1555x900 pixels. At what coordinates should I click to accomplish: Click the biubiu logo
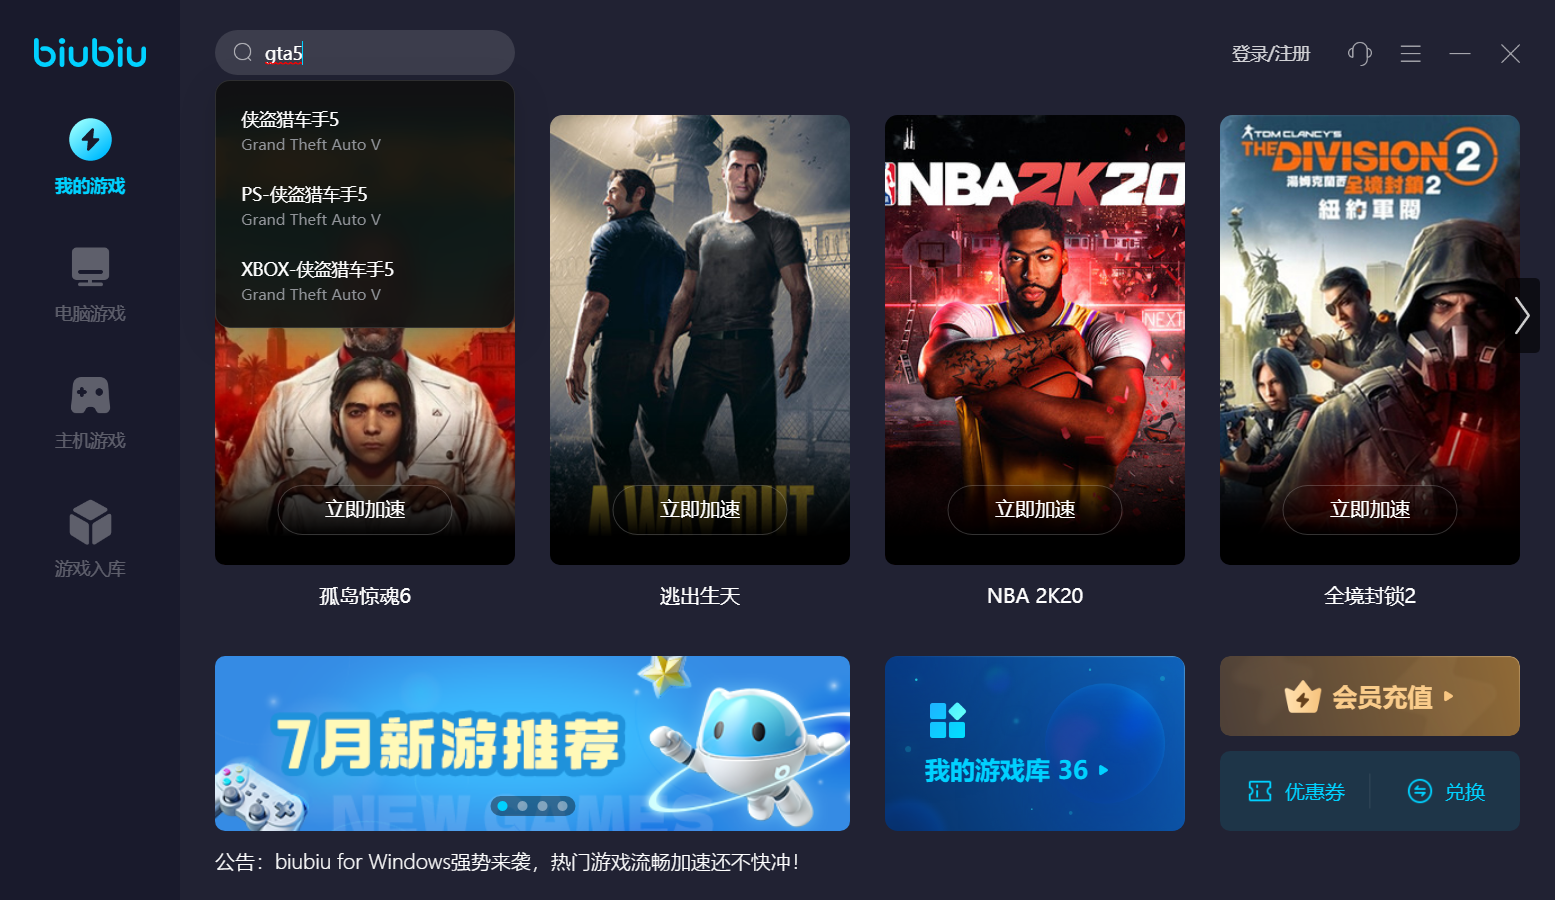click(90, 52)
